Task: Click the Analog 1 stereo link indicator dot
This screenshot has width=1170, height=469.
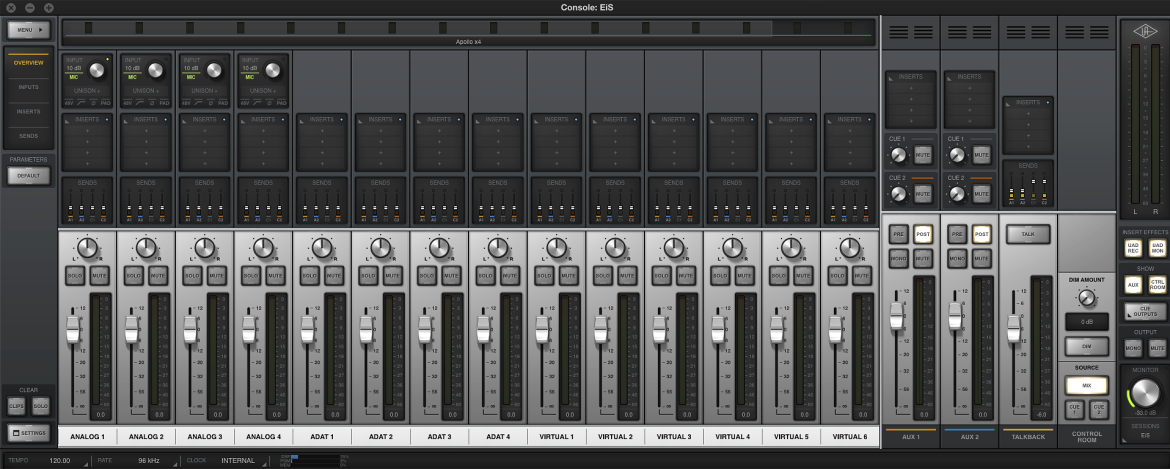Action: 107,58
